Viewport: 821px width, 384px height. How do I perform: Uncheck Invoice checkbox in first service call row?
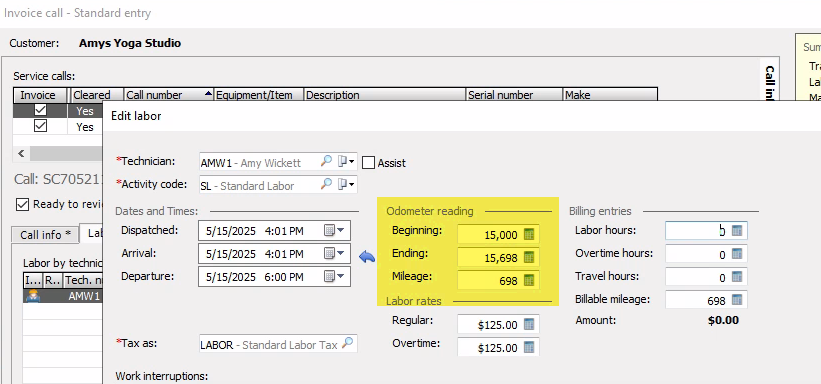[40, 111]
